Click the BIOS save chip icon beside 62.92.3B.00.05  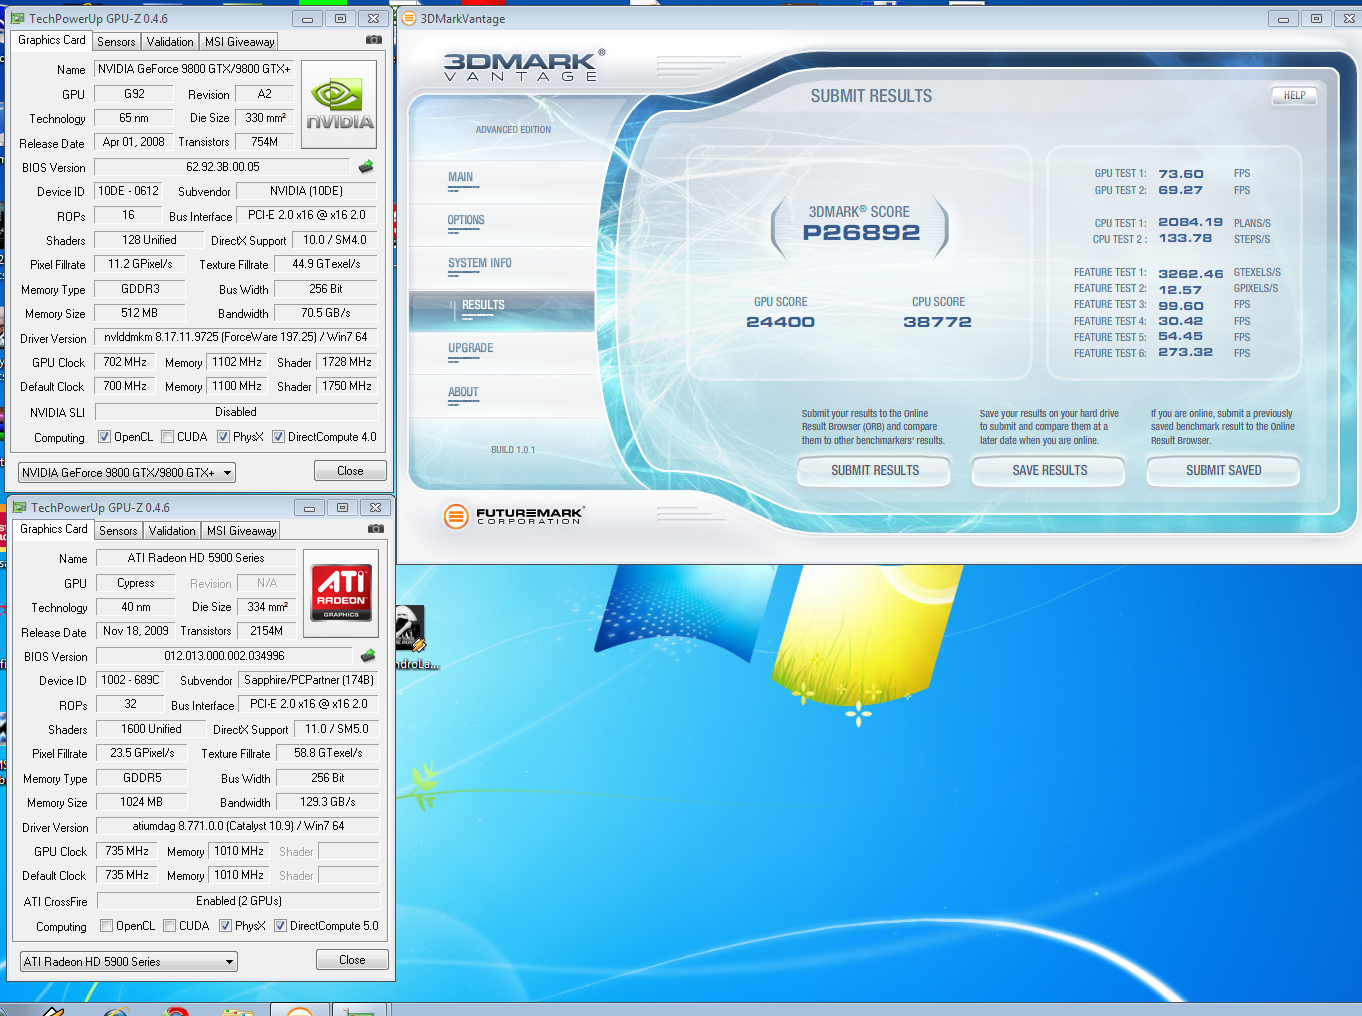tap(366, 167)
